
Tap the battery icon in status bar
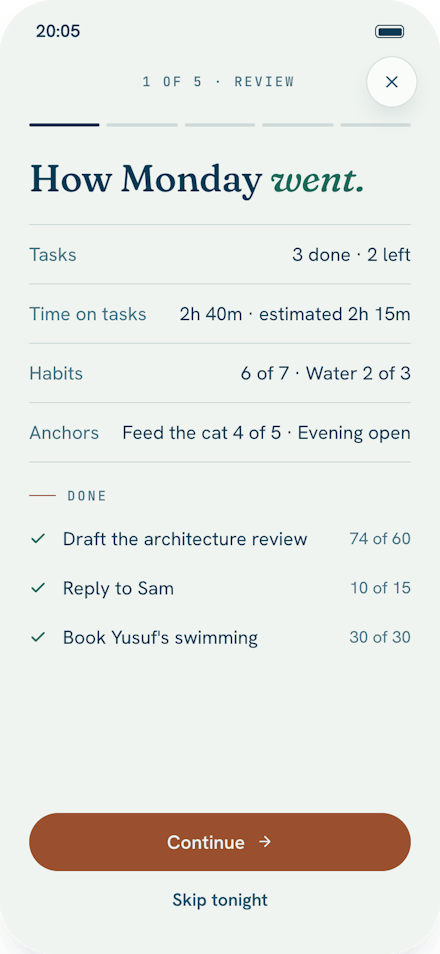(389, 32)
